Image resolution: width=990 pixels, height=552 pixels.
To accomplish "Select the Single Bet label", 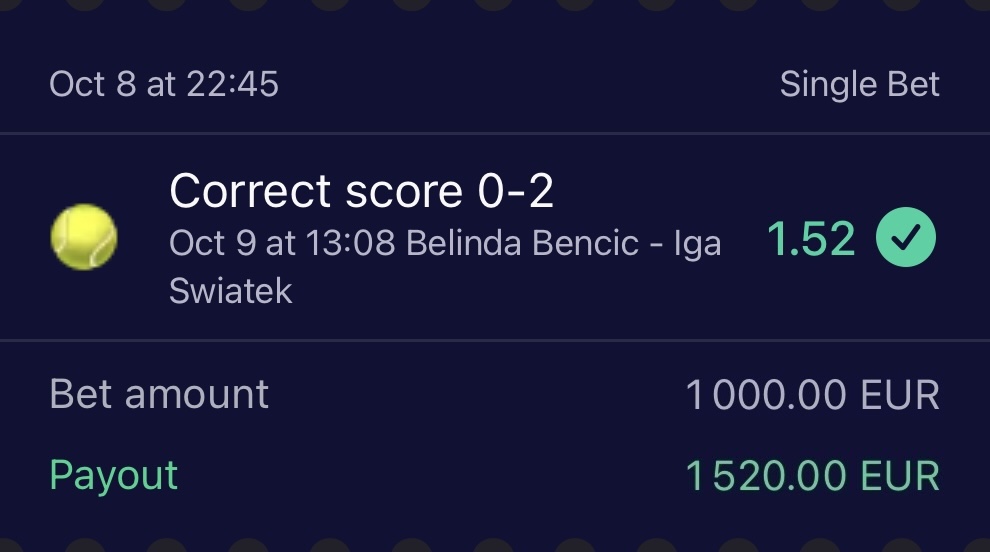I will 859,85.
